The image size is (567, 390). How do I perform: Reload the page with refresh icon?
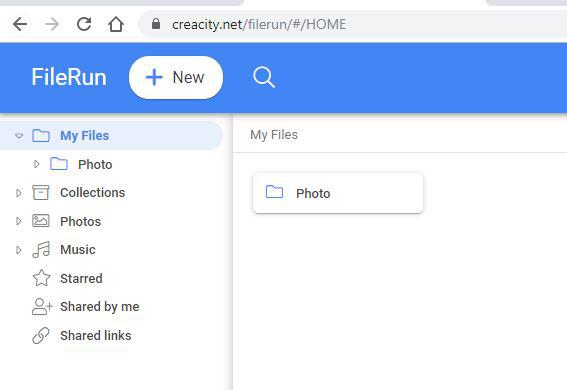pyautogui.click(x=84, y=24)
